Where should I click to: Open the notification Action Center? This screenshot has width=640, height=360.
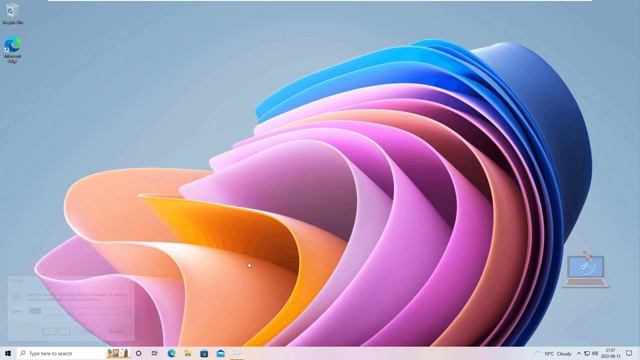point(629,353)
